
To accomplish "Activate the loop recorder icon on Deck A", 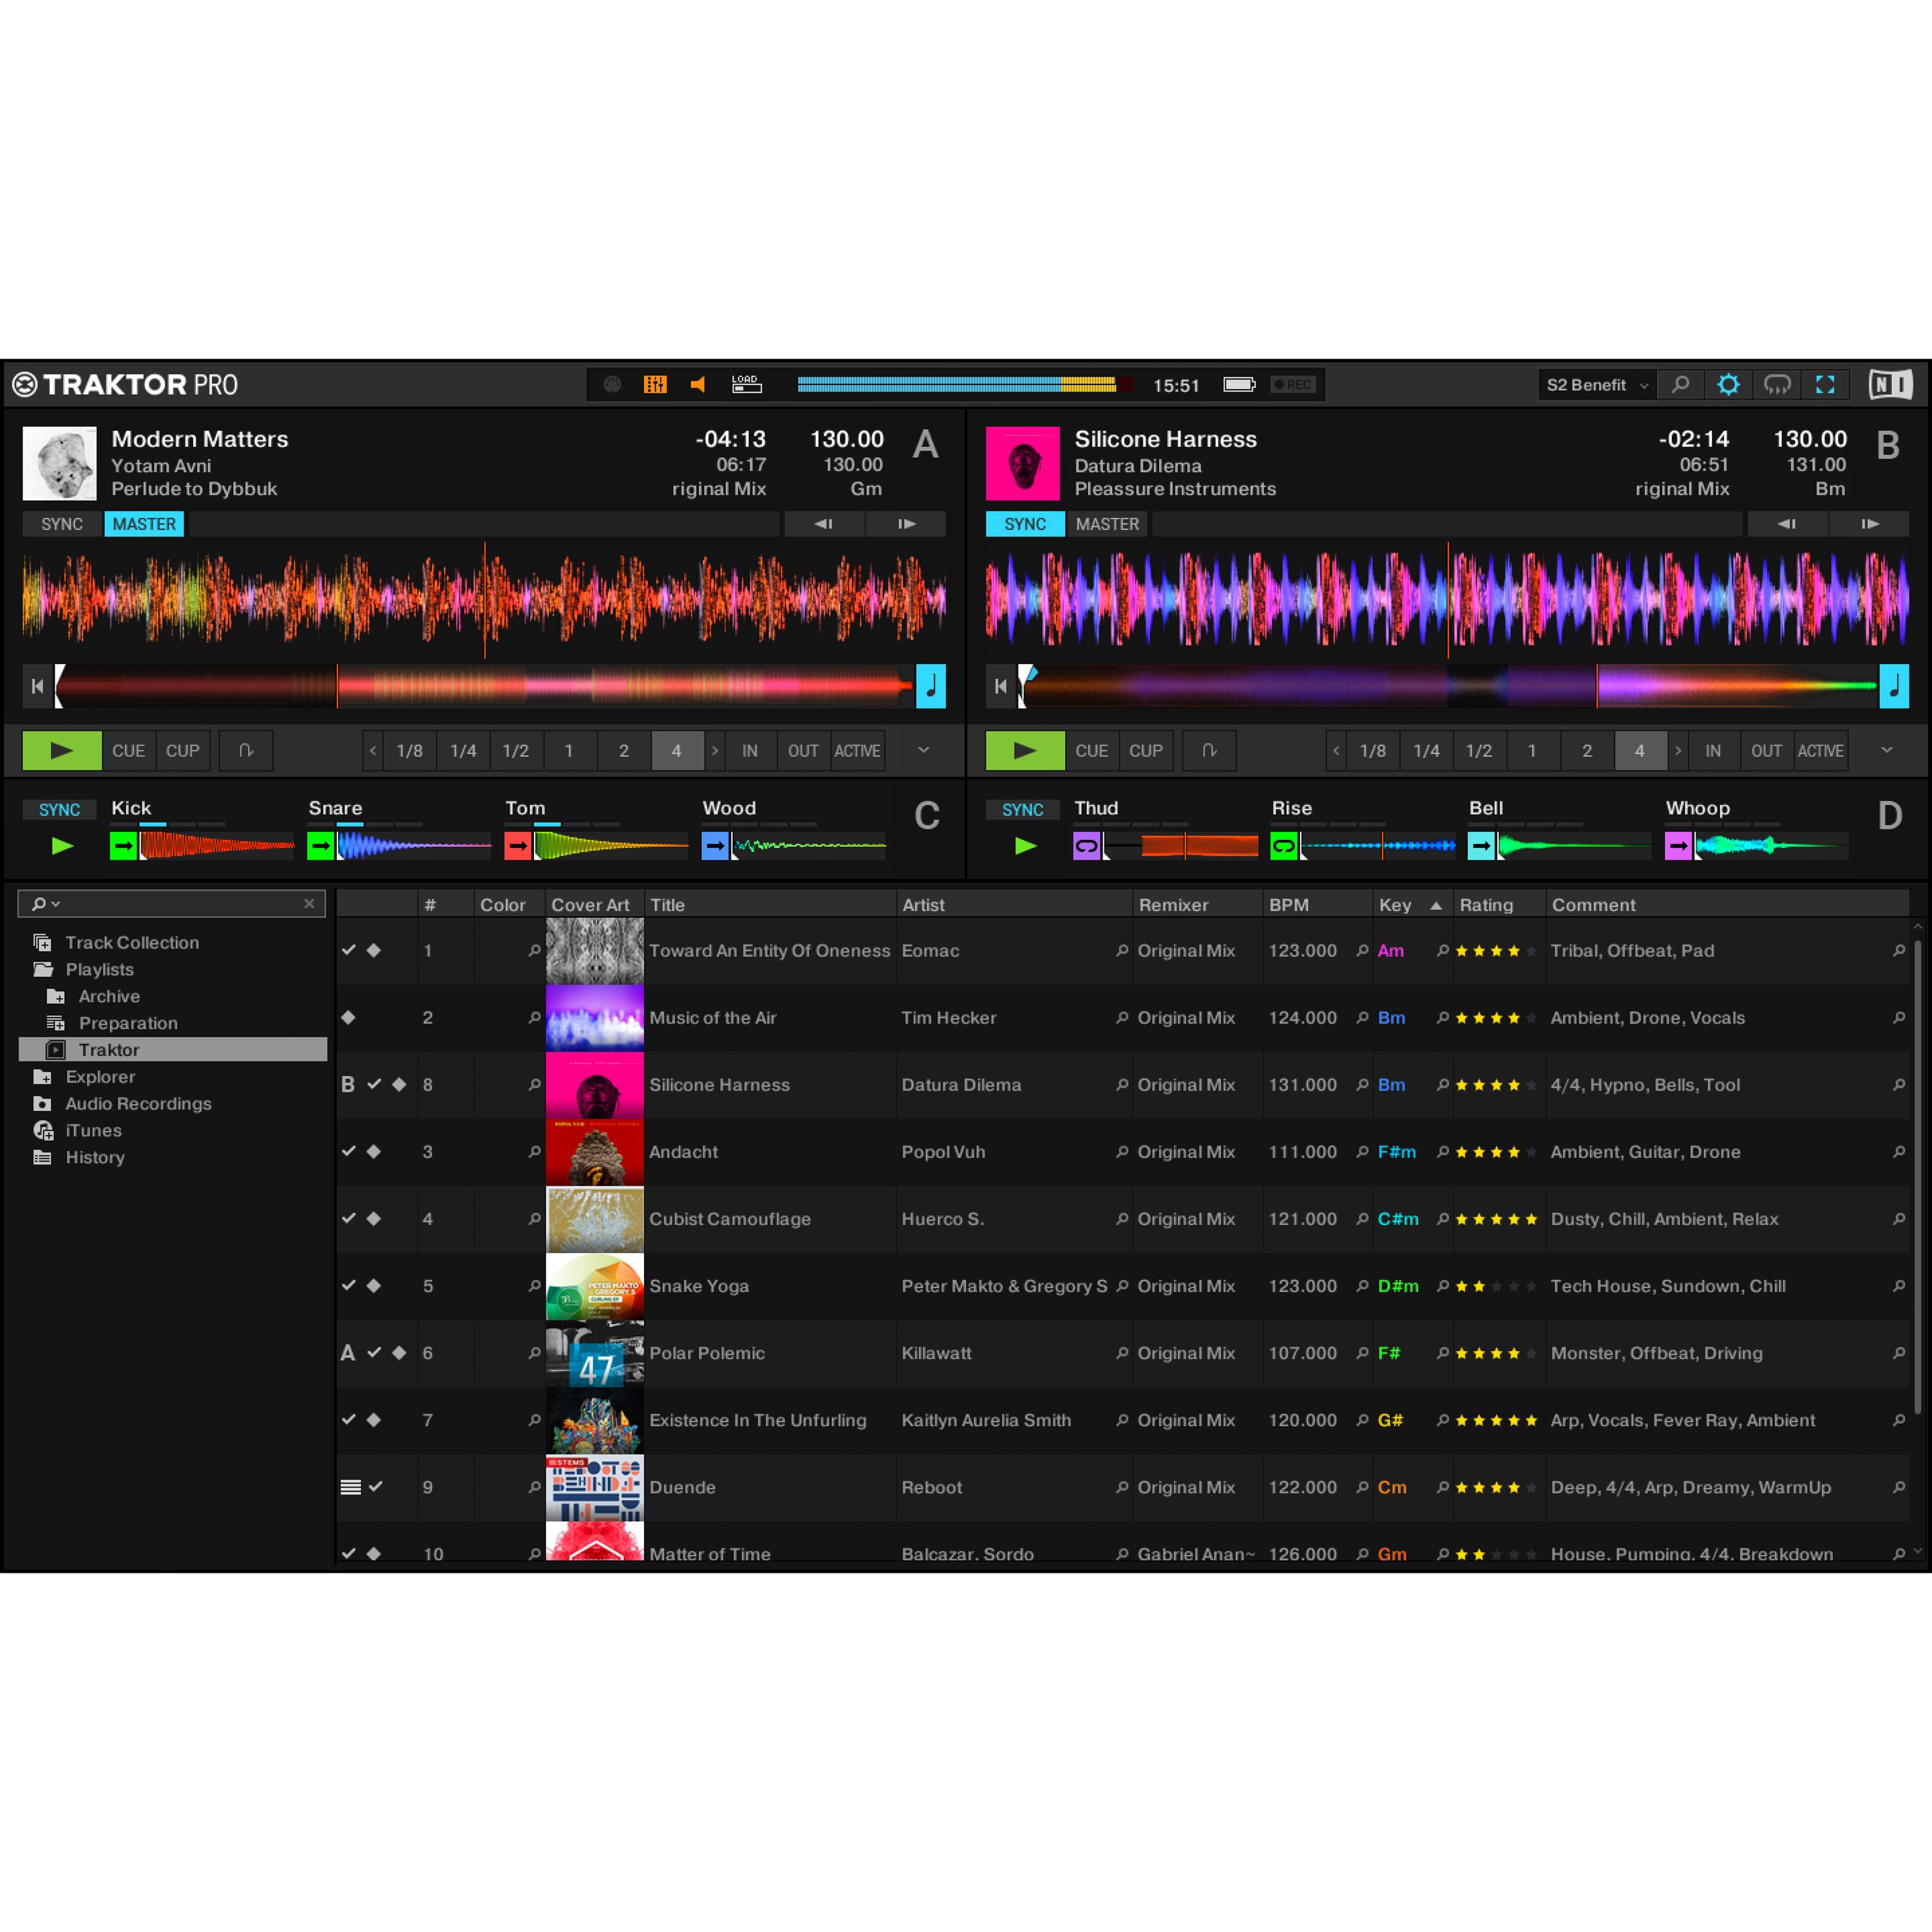I will (245, 750).
